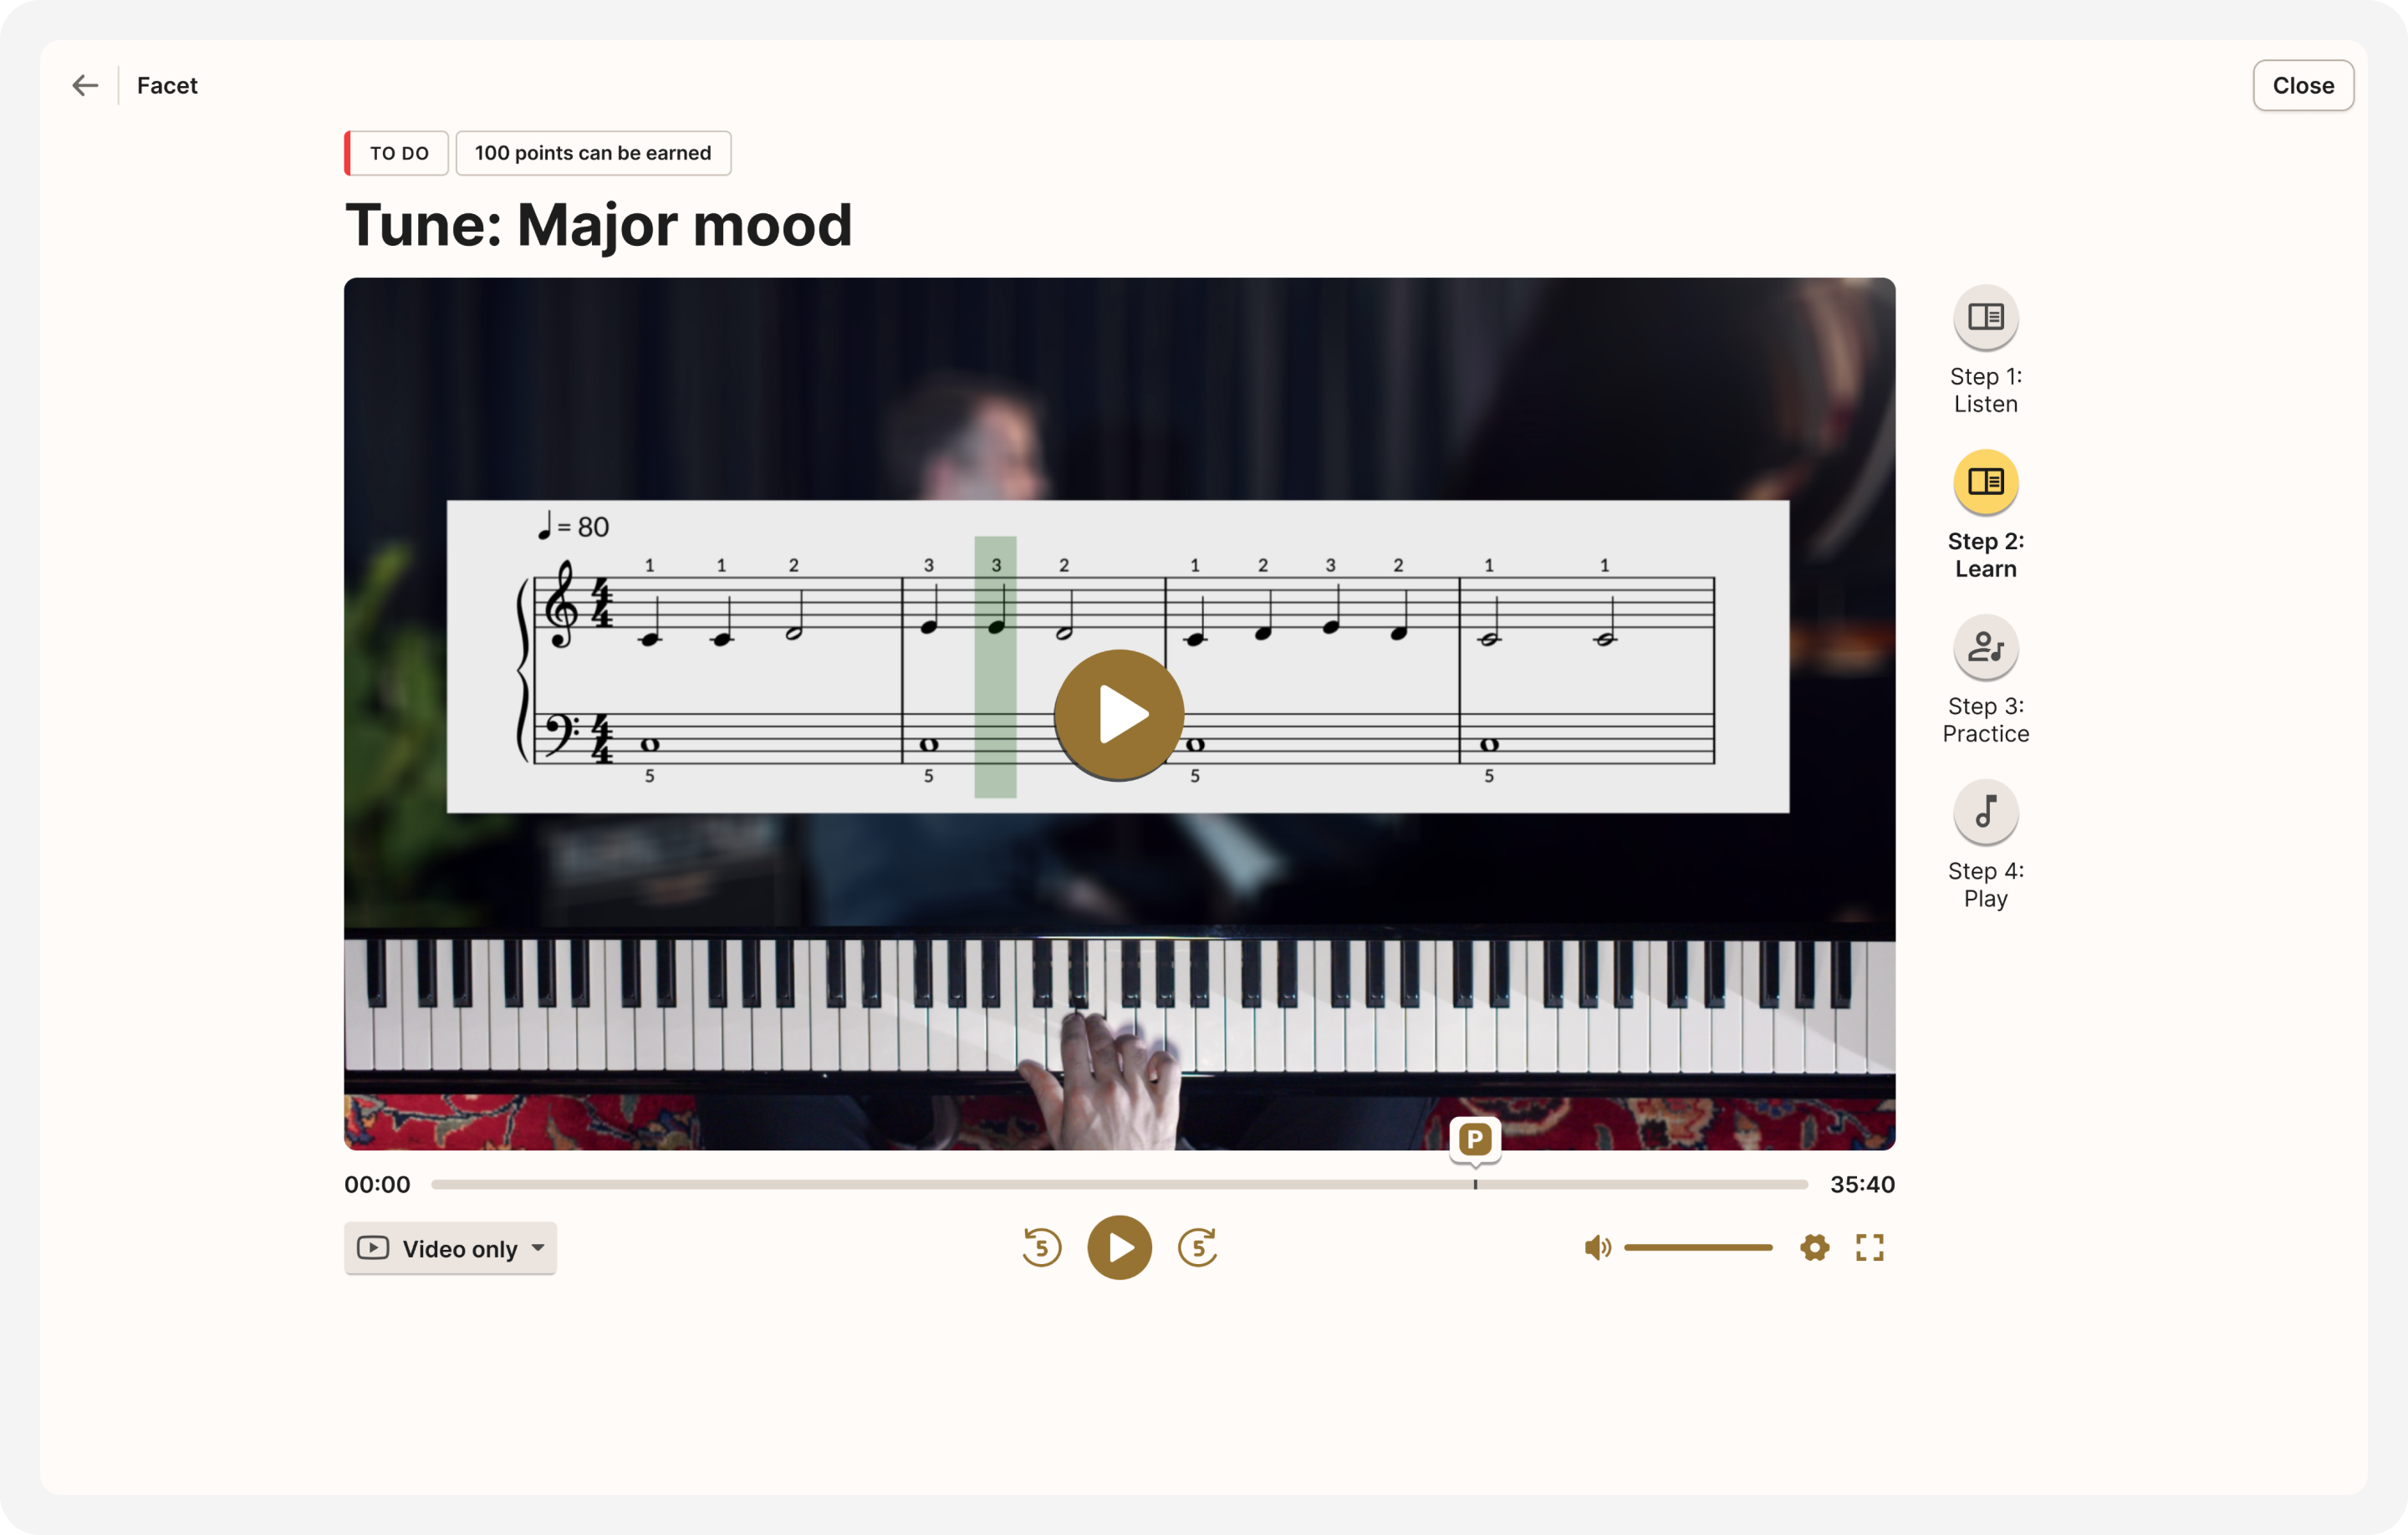Enter fullscreen mode
Screen dimensions: 2408x1535
tap(1869, 1247)
